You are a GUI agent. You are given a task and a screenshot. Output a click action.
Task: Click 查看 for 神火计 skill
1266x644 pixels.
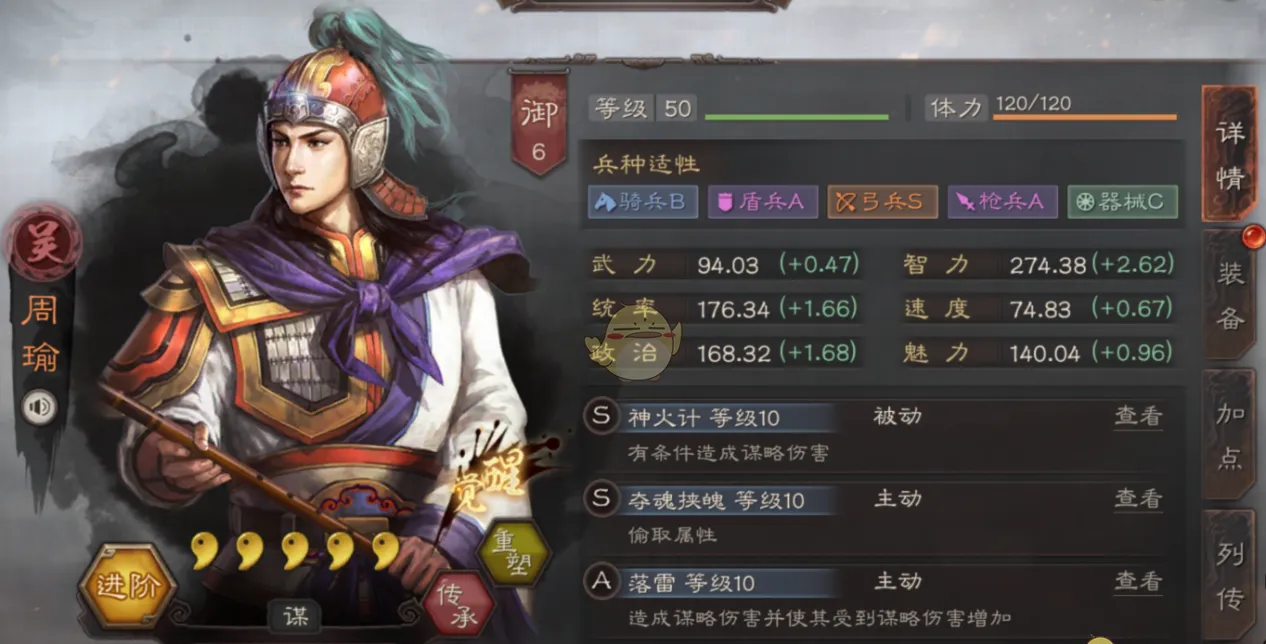pyautogui.click(x=1138, y=416)
